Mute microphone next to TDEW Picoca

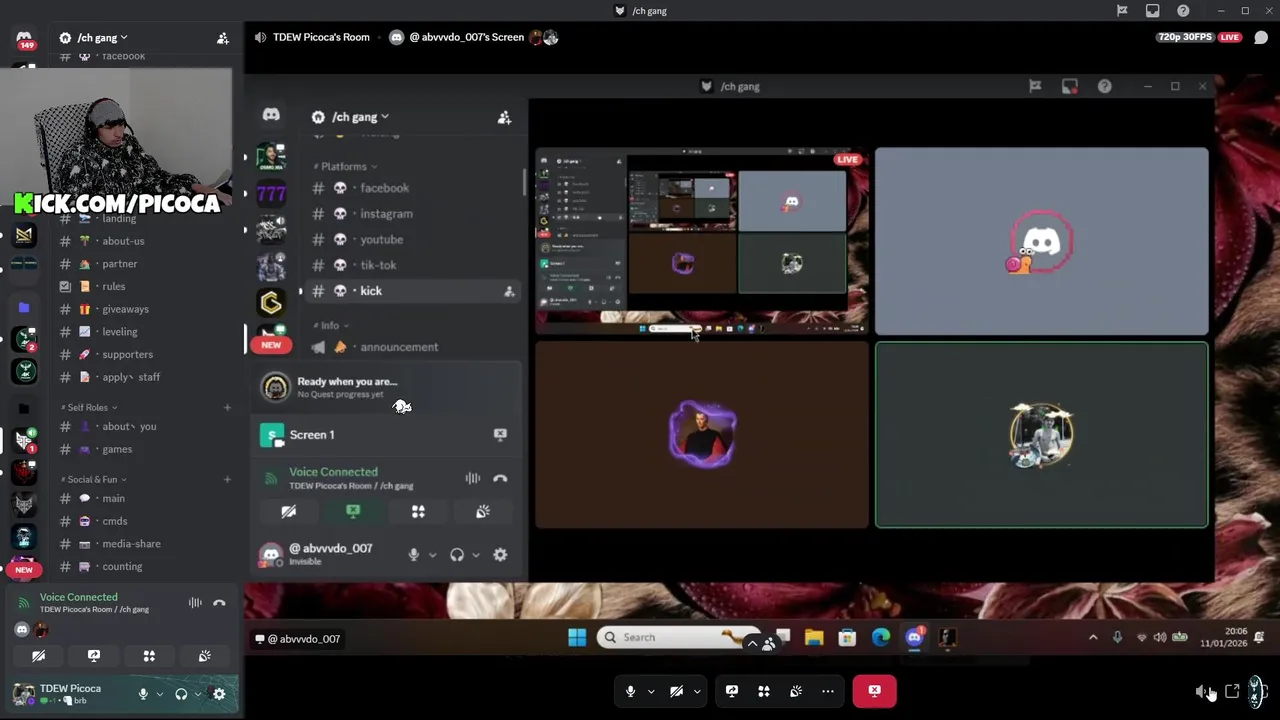pos(143,694)
